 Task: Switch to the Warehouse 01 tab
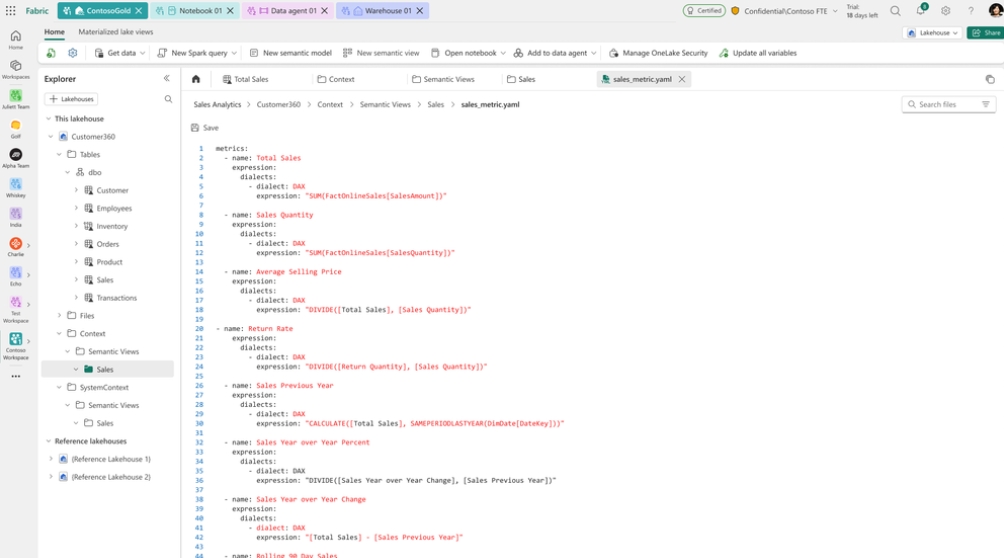(x=382, y=11)
